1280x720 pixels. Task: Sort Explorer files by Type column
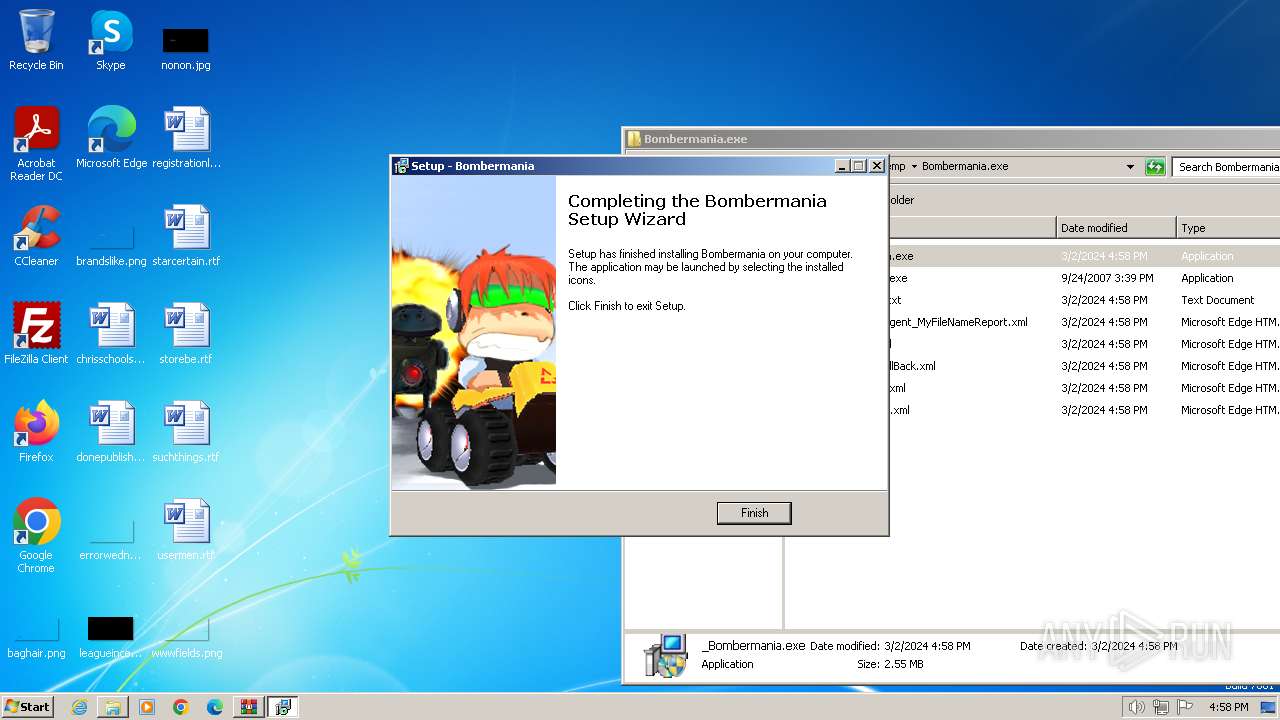pyautogui.click(x=1228, y=228)
